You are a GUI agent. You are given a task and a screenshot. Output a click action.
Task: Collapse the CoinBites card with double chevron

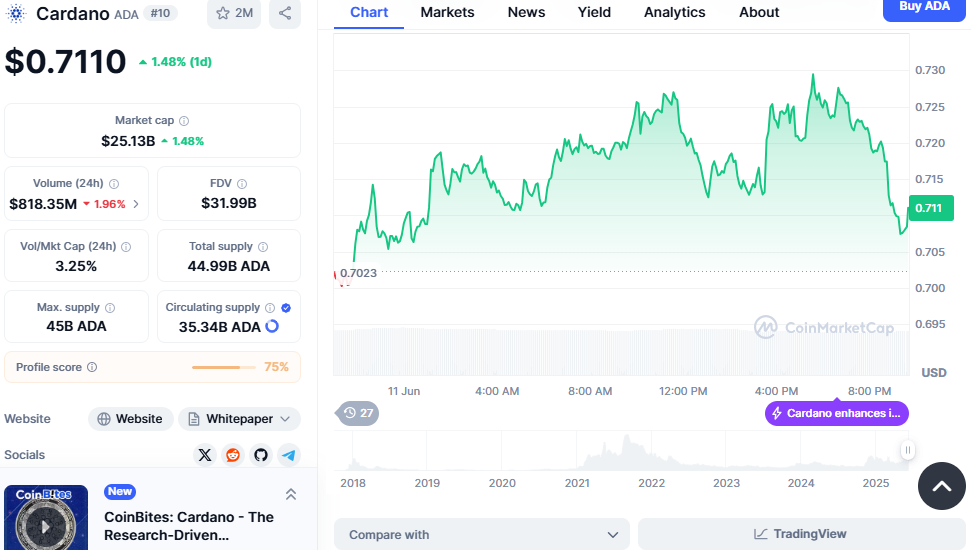[291, 494]
